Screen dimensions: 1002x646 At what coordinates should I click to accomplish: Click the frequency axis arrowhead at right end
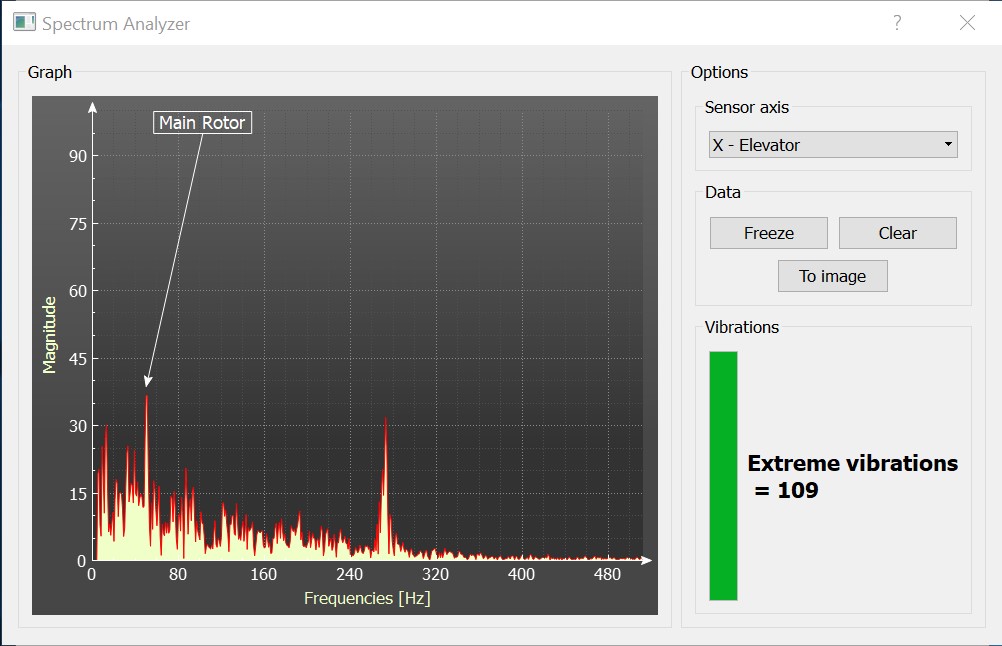[x=647, y=560]
